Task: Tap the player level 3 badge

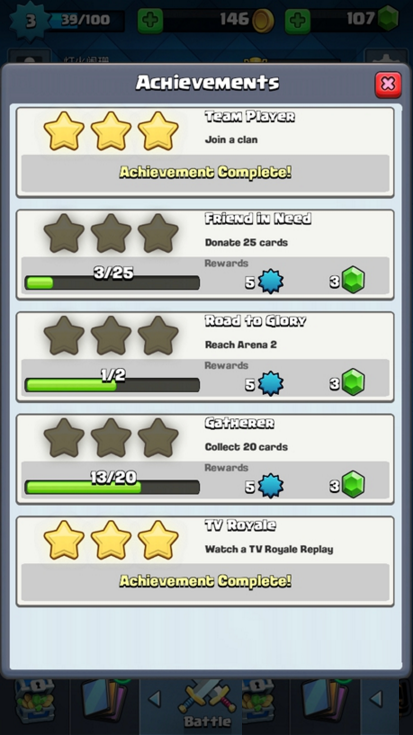Action: pos(30,21)
